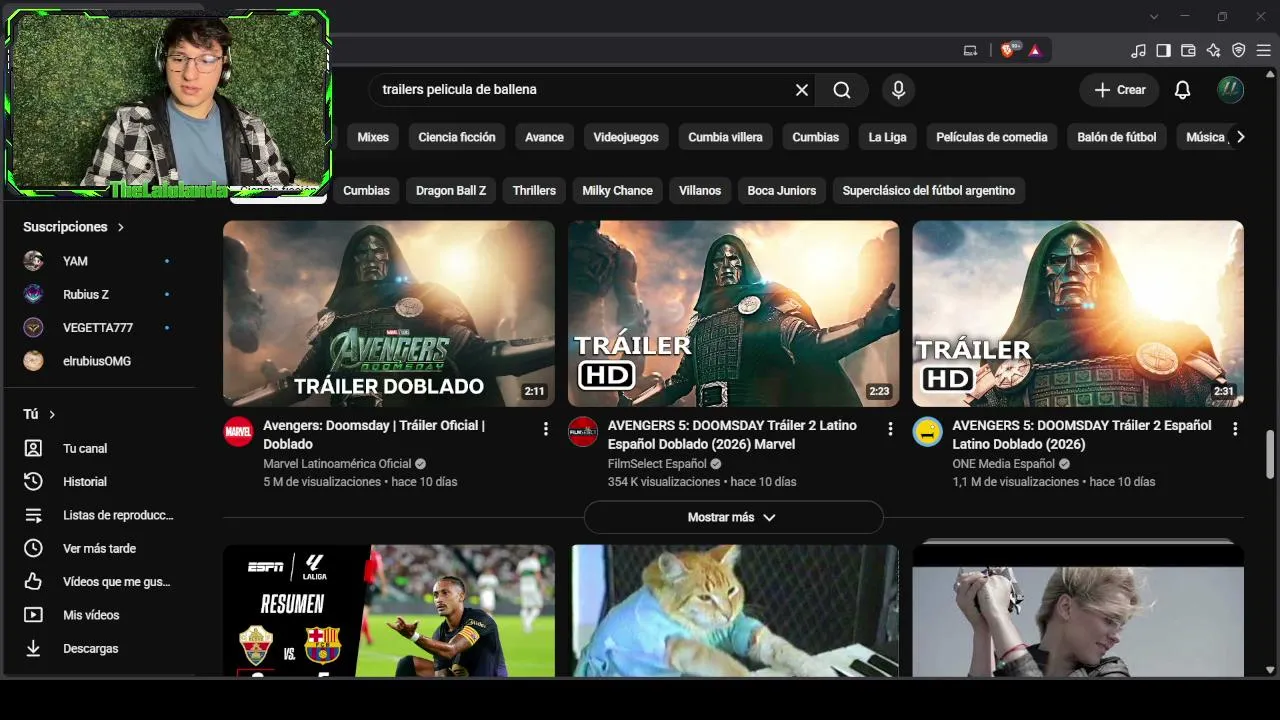Image resolution: width=1280 pixels, height=720 pixels.
Task: Open Brave Wallet icon
Action: pos(1188,50)
